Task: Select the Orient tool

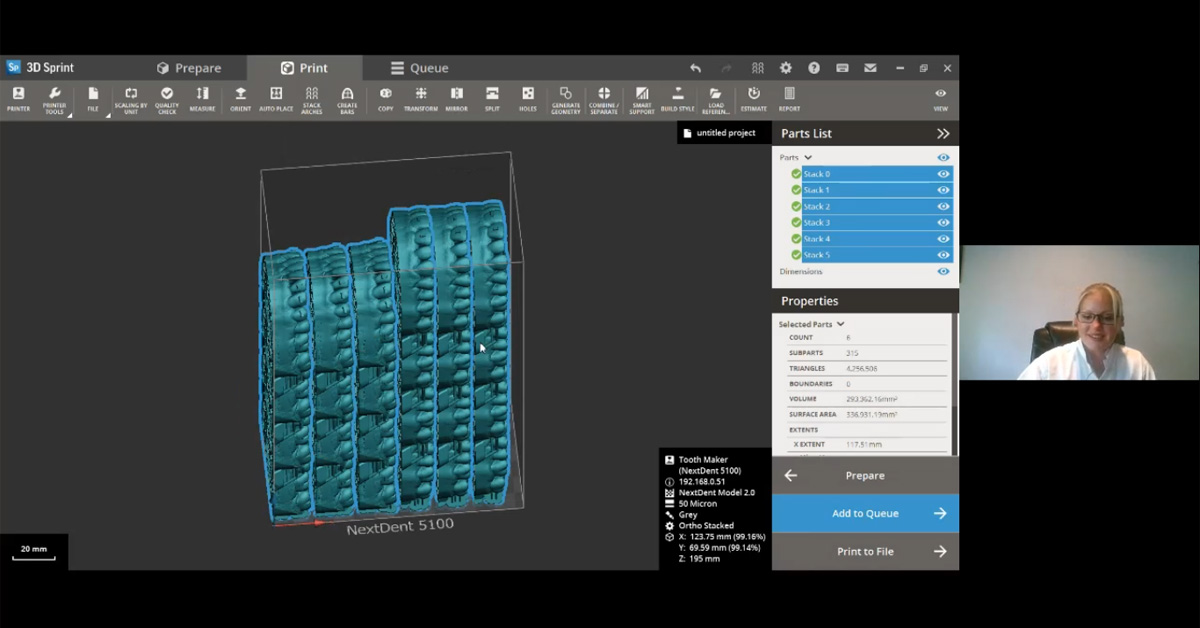Action: click(x=241, y=99)
